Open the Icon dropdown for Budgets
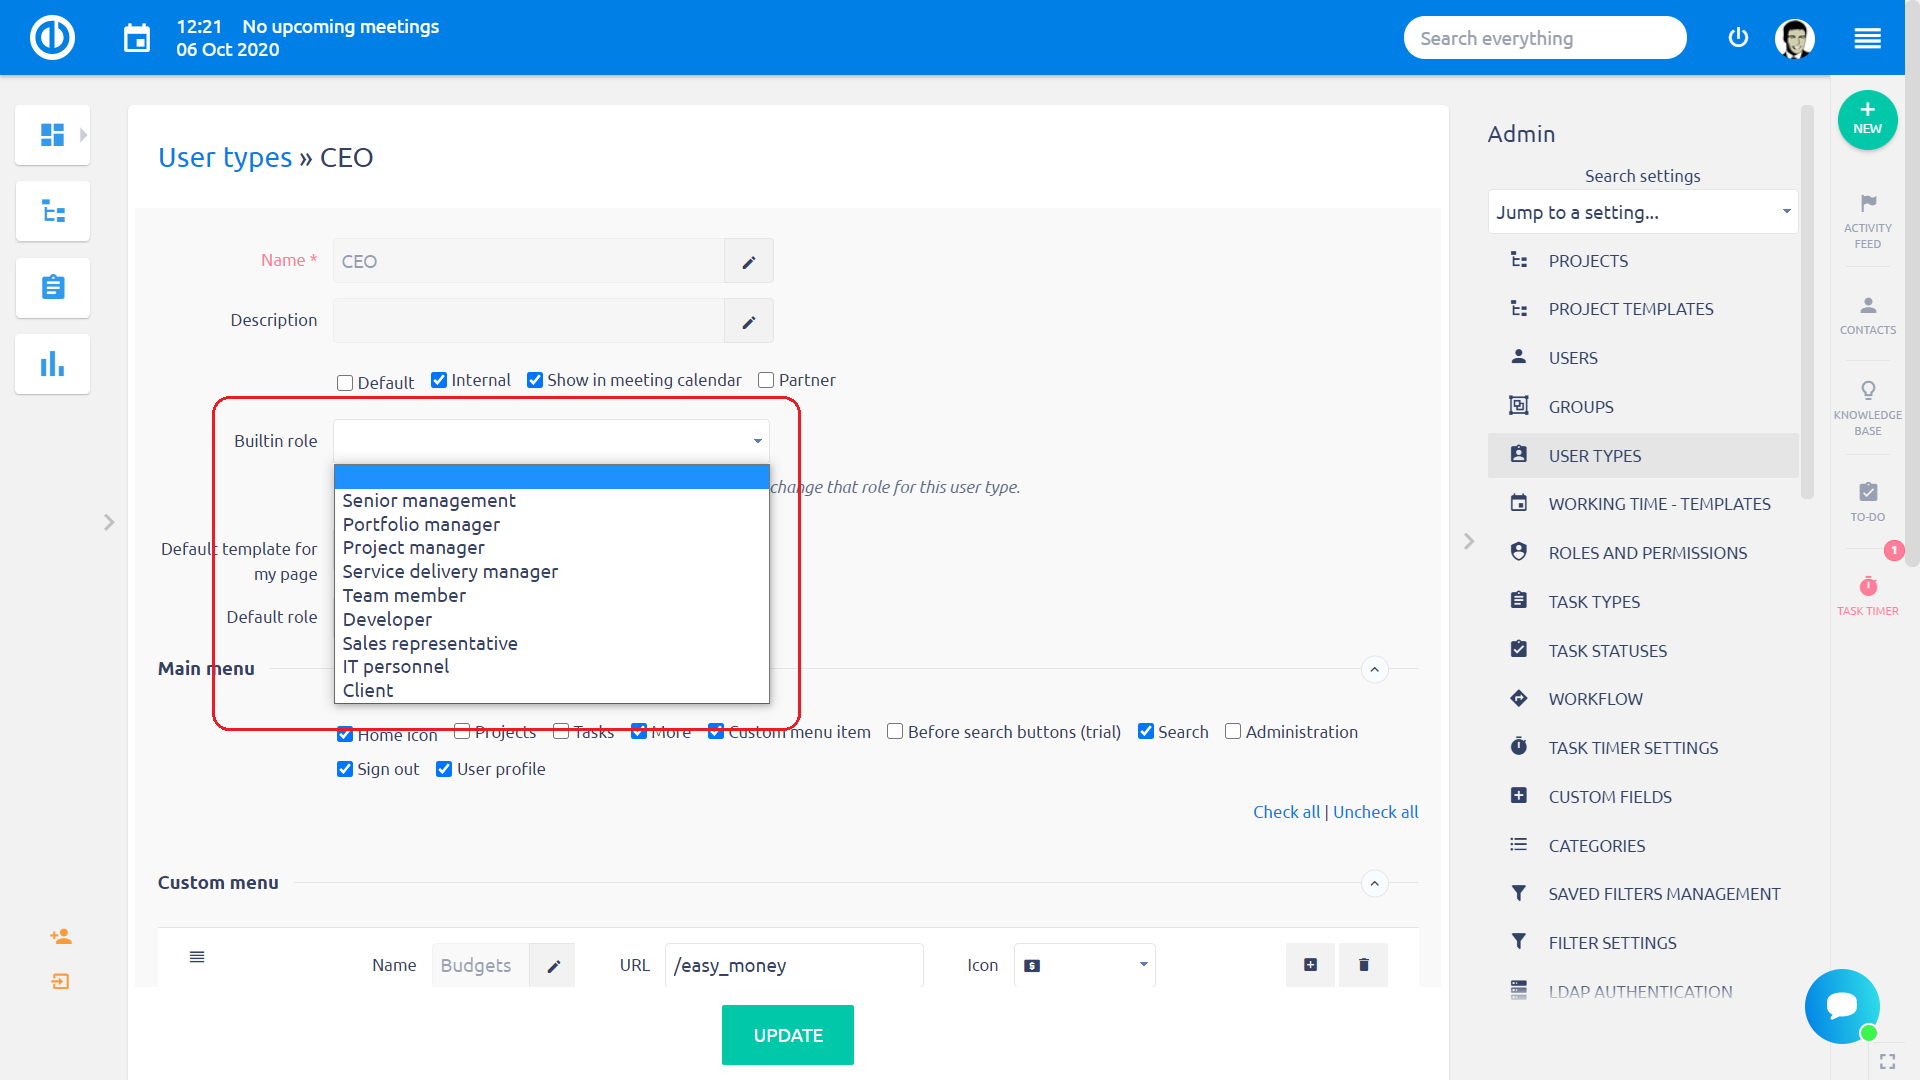This screenshot has height=1080, width=1920. click(x=1084, y=965)
